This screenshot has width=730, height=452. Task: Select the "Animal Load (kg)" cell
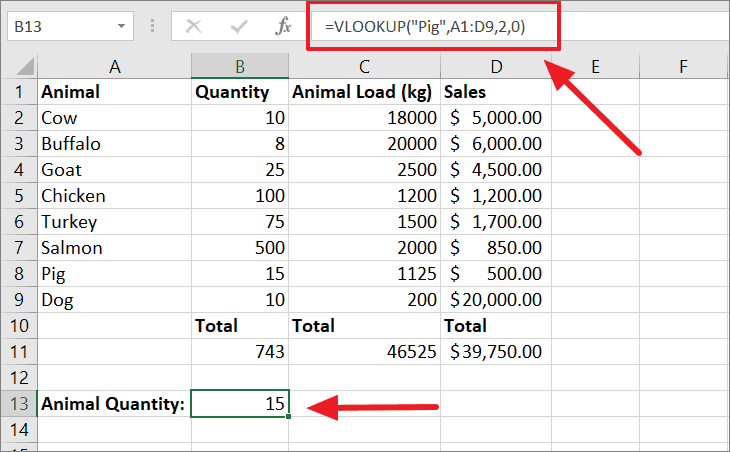tap(365, 92)
